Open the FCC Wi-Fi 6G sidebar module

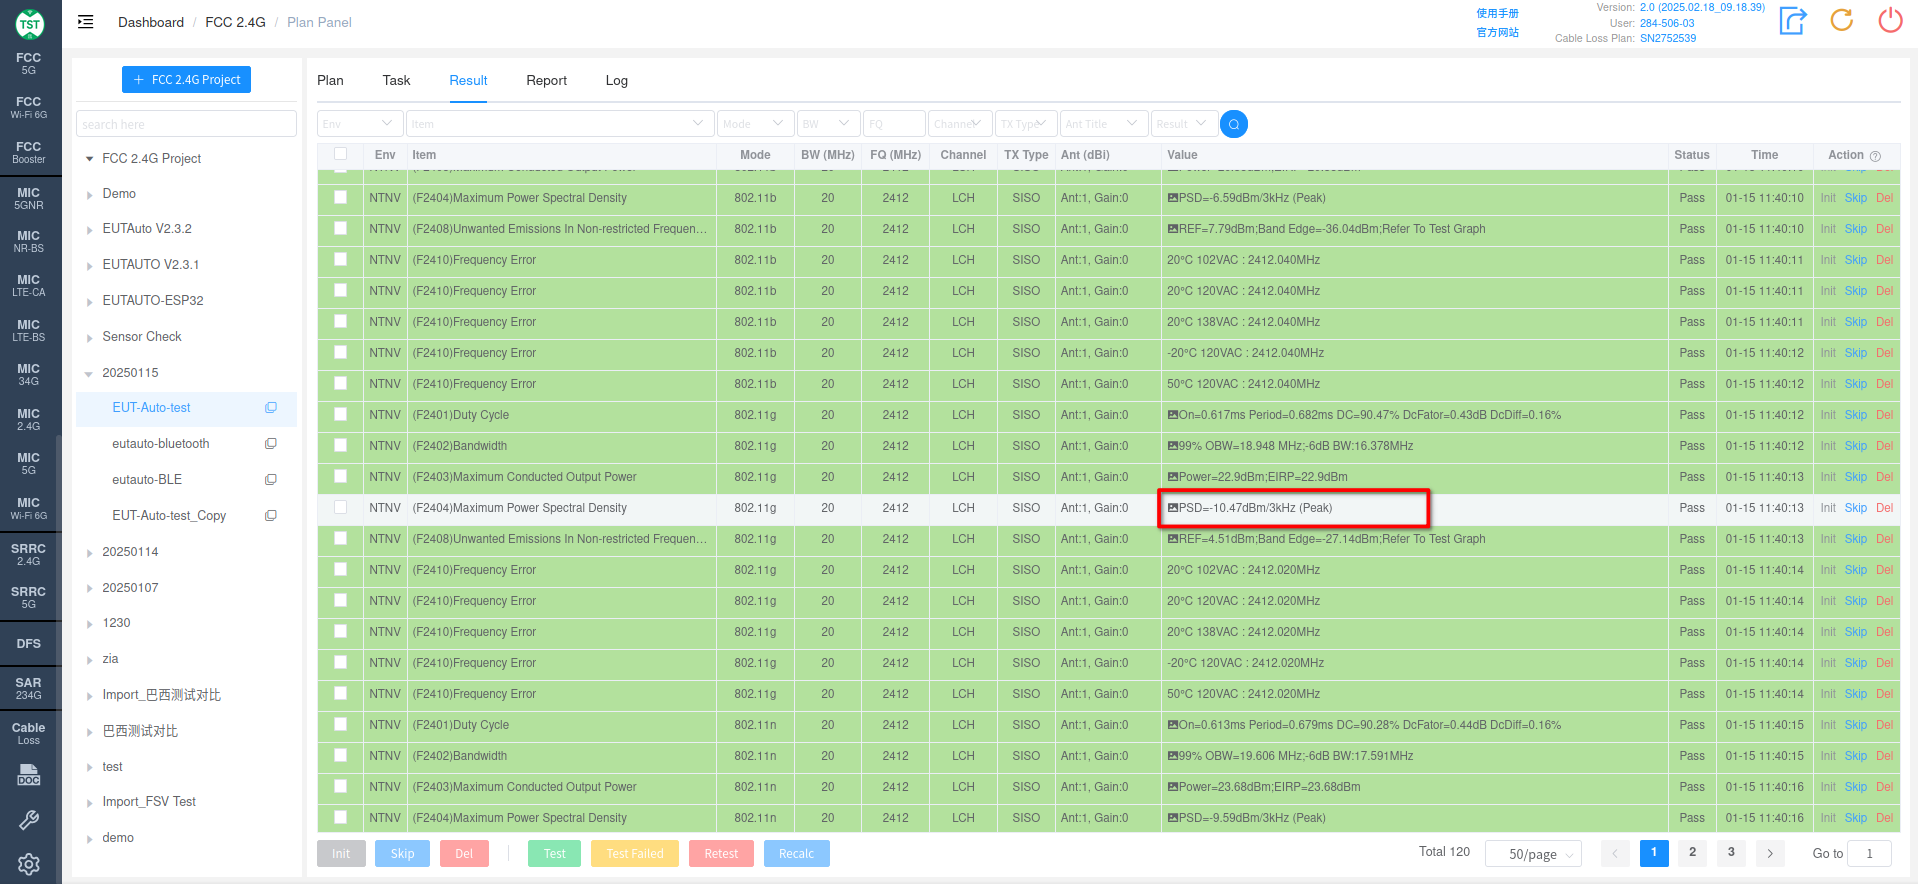28,107
